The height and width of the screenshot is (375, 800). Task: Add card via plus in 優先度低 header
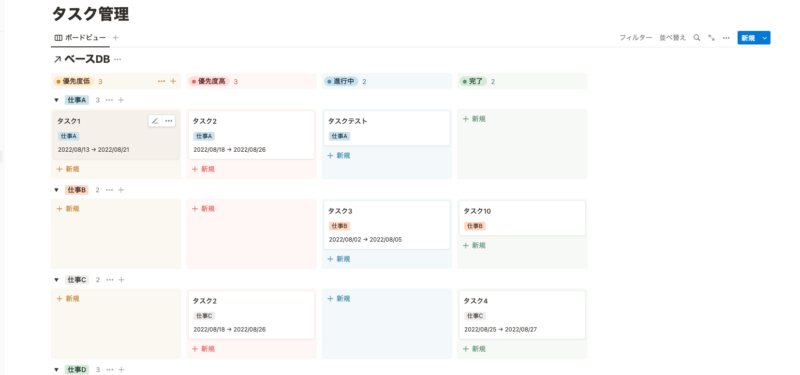point(173,81)
